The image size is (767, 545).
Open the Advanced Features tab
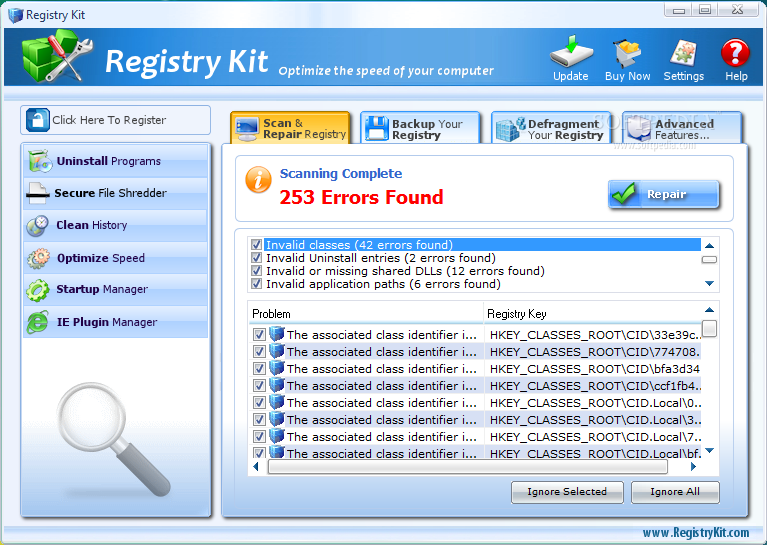(x=682, y=129)
